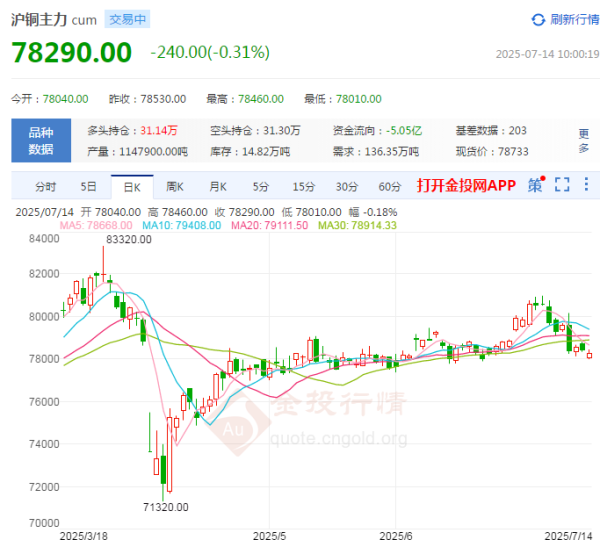Switch to the 60分 chart tab
Viewport: 600px width, 540px height.
pos(390,187)
